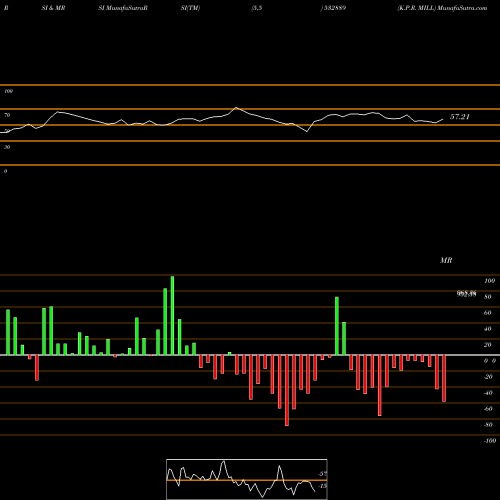Click the 'SI(TM)' header text

pyautogui.click(x=190, y=8)
